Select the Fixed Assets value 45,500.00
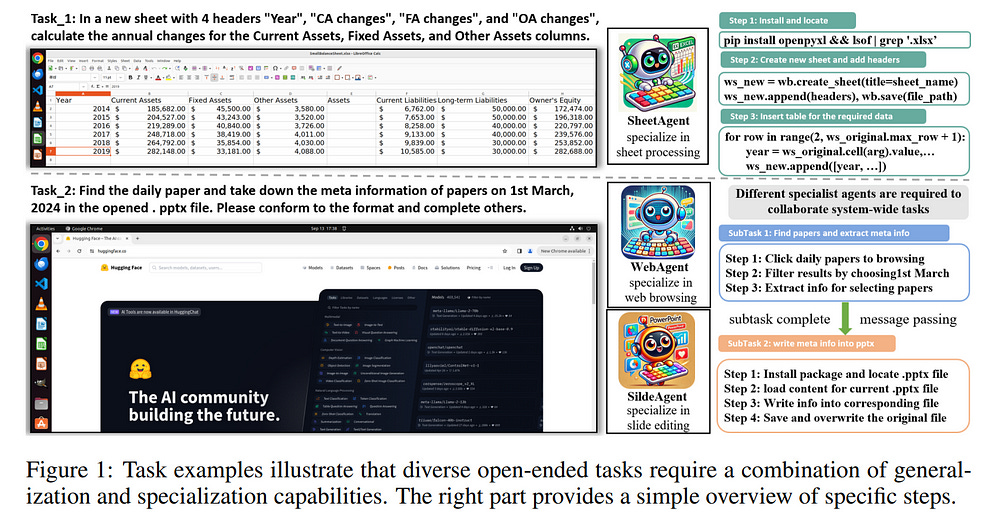The height and width of the screenshot is (512, 1000). (x=220, y=109)
